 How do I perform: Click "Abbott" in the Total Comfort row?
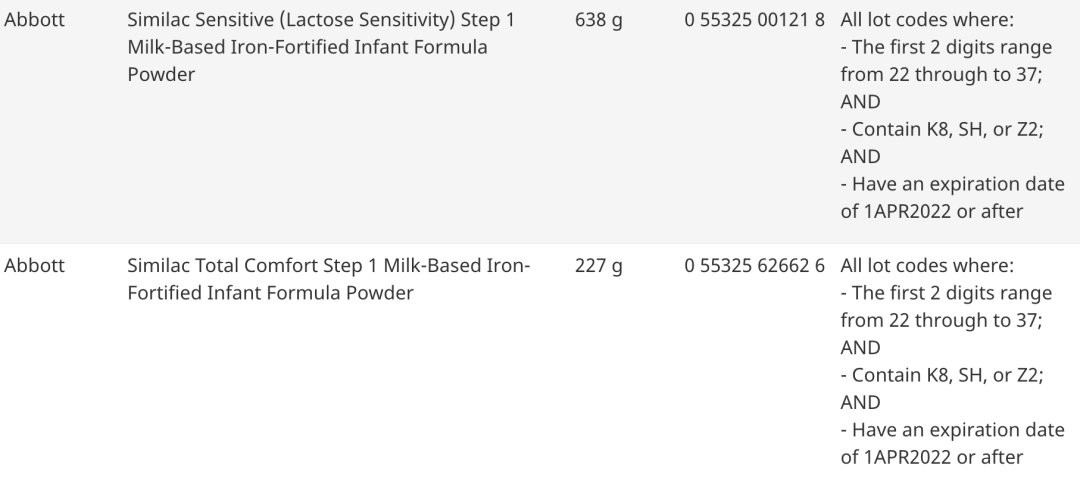(x=36, y=267)
